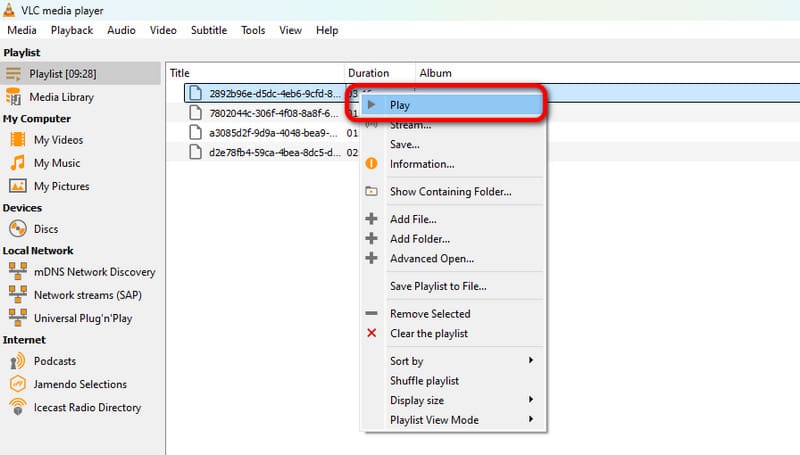The image size is (800, 455).
Task: Select Show Containing Folder option
Action: pos(450,192)
